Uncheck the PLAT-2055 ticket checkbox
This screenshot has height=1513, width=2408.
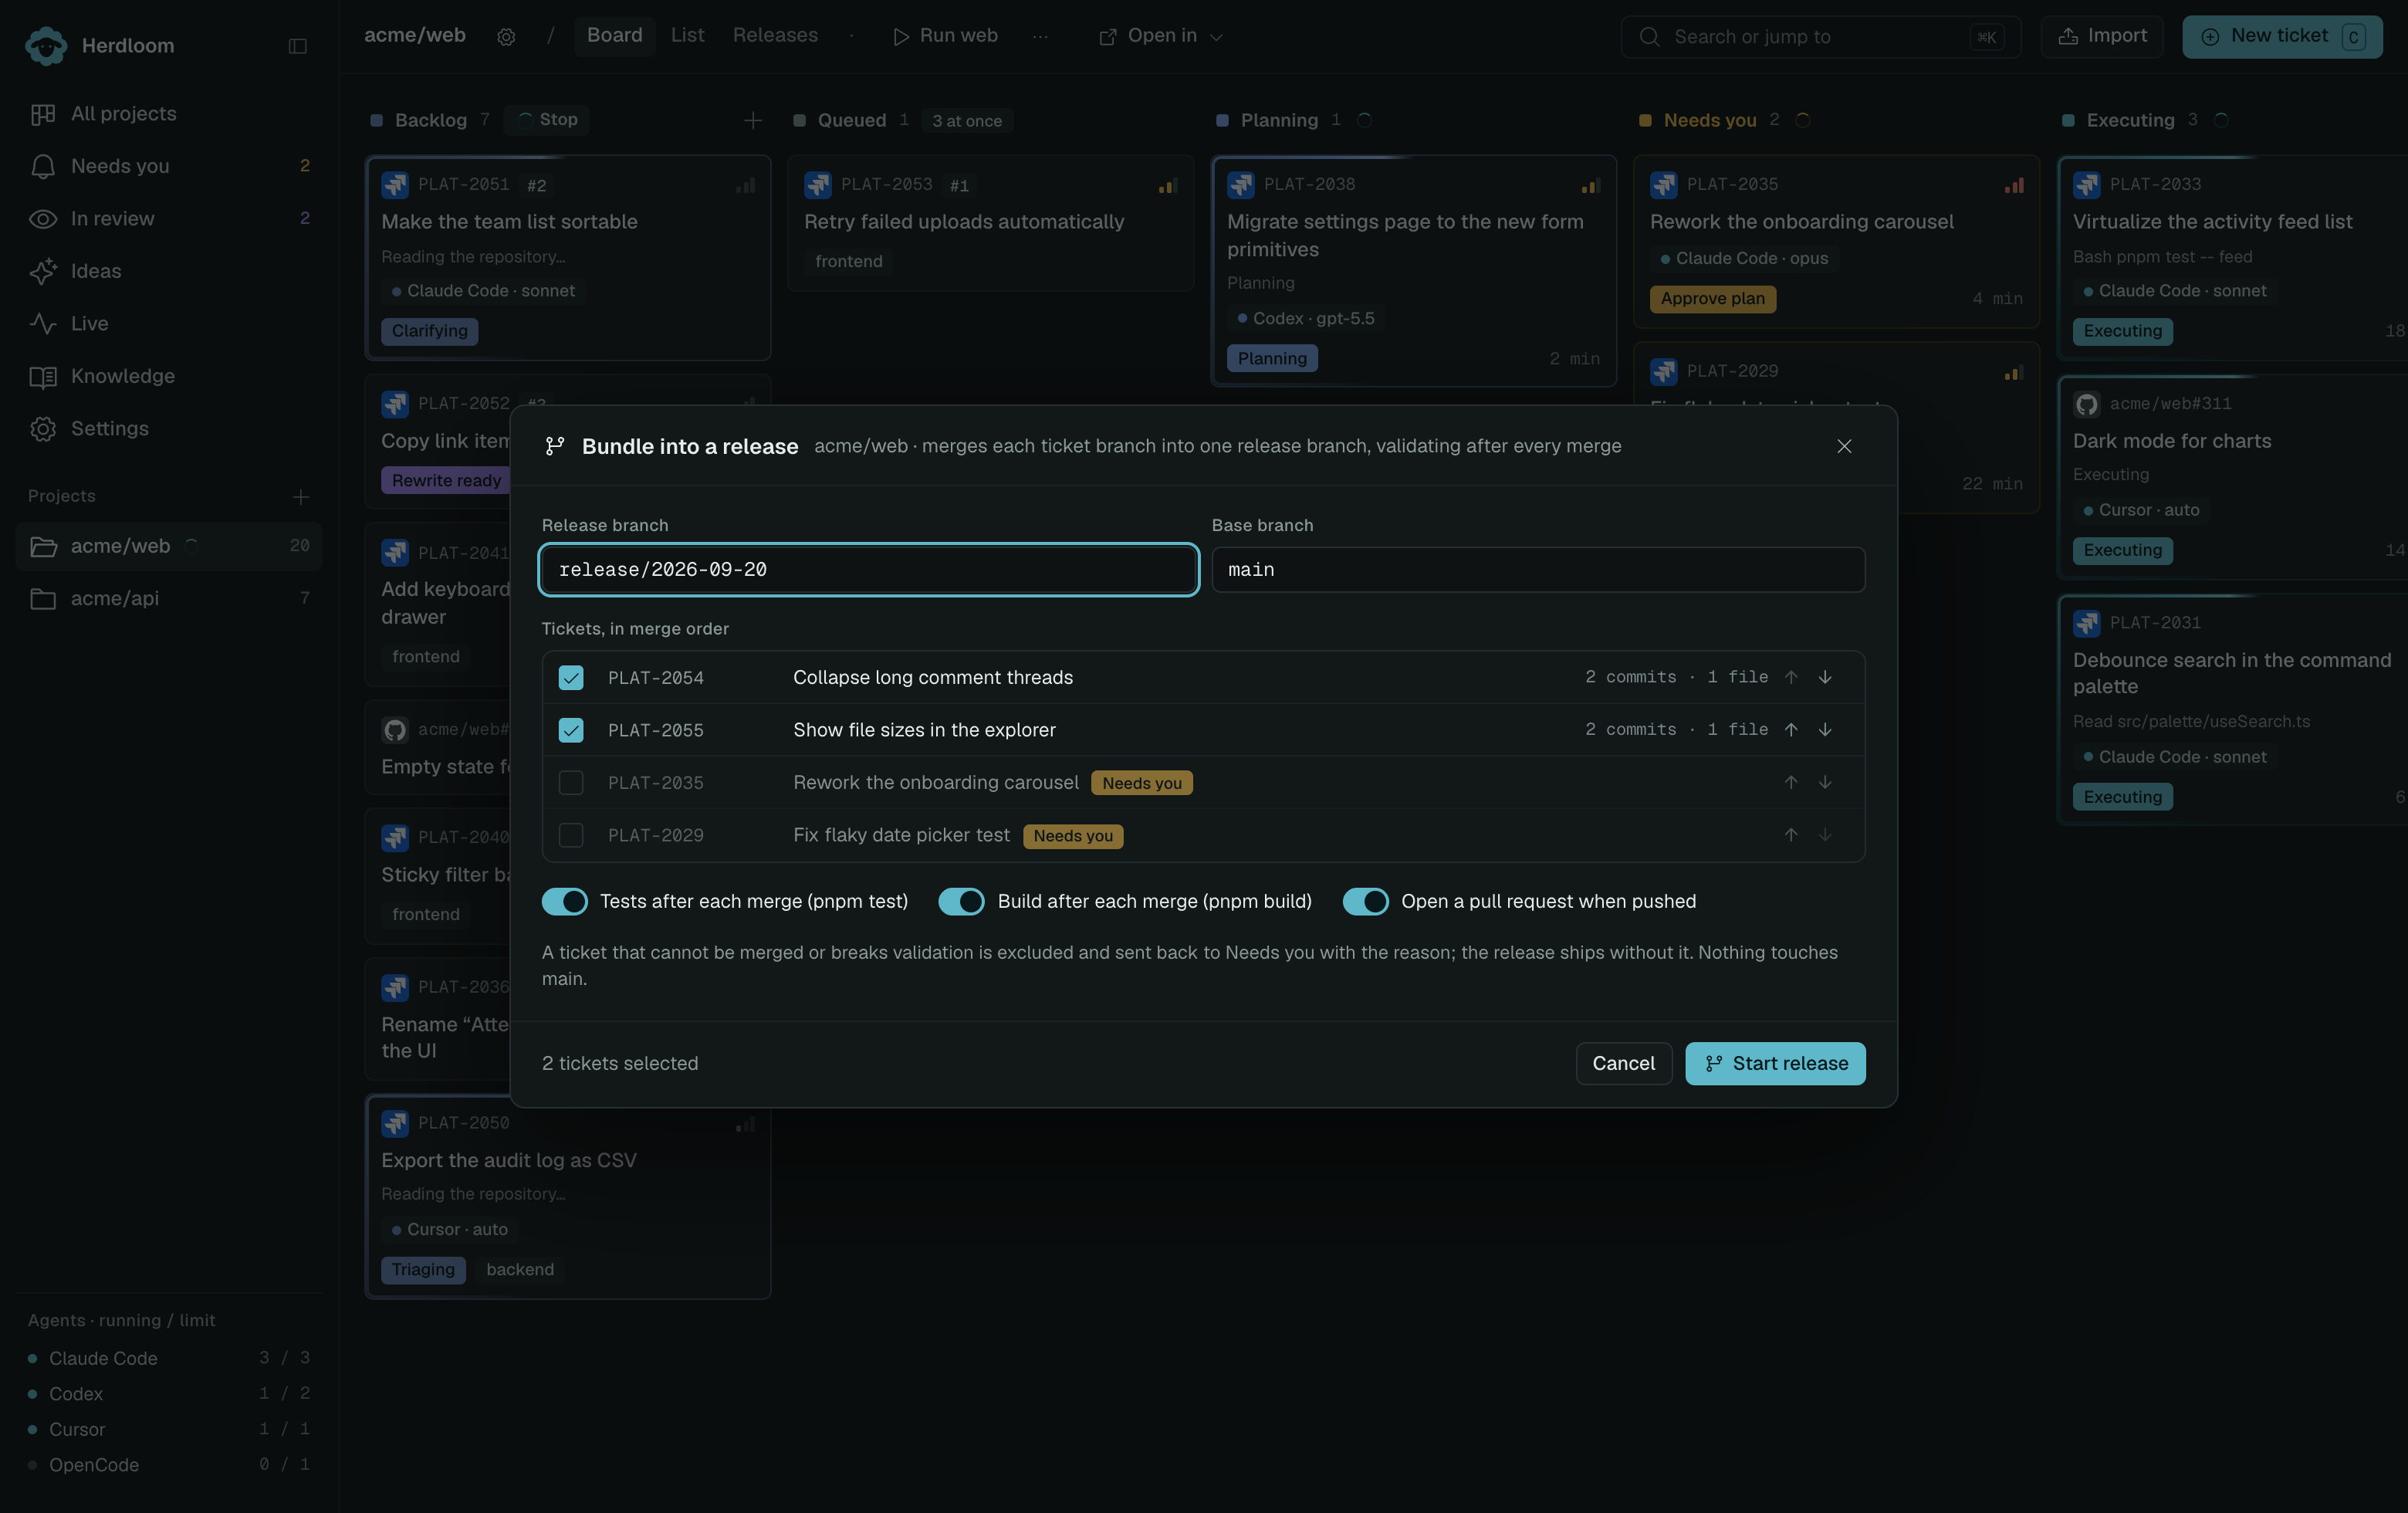point(570,730)
